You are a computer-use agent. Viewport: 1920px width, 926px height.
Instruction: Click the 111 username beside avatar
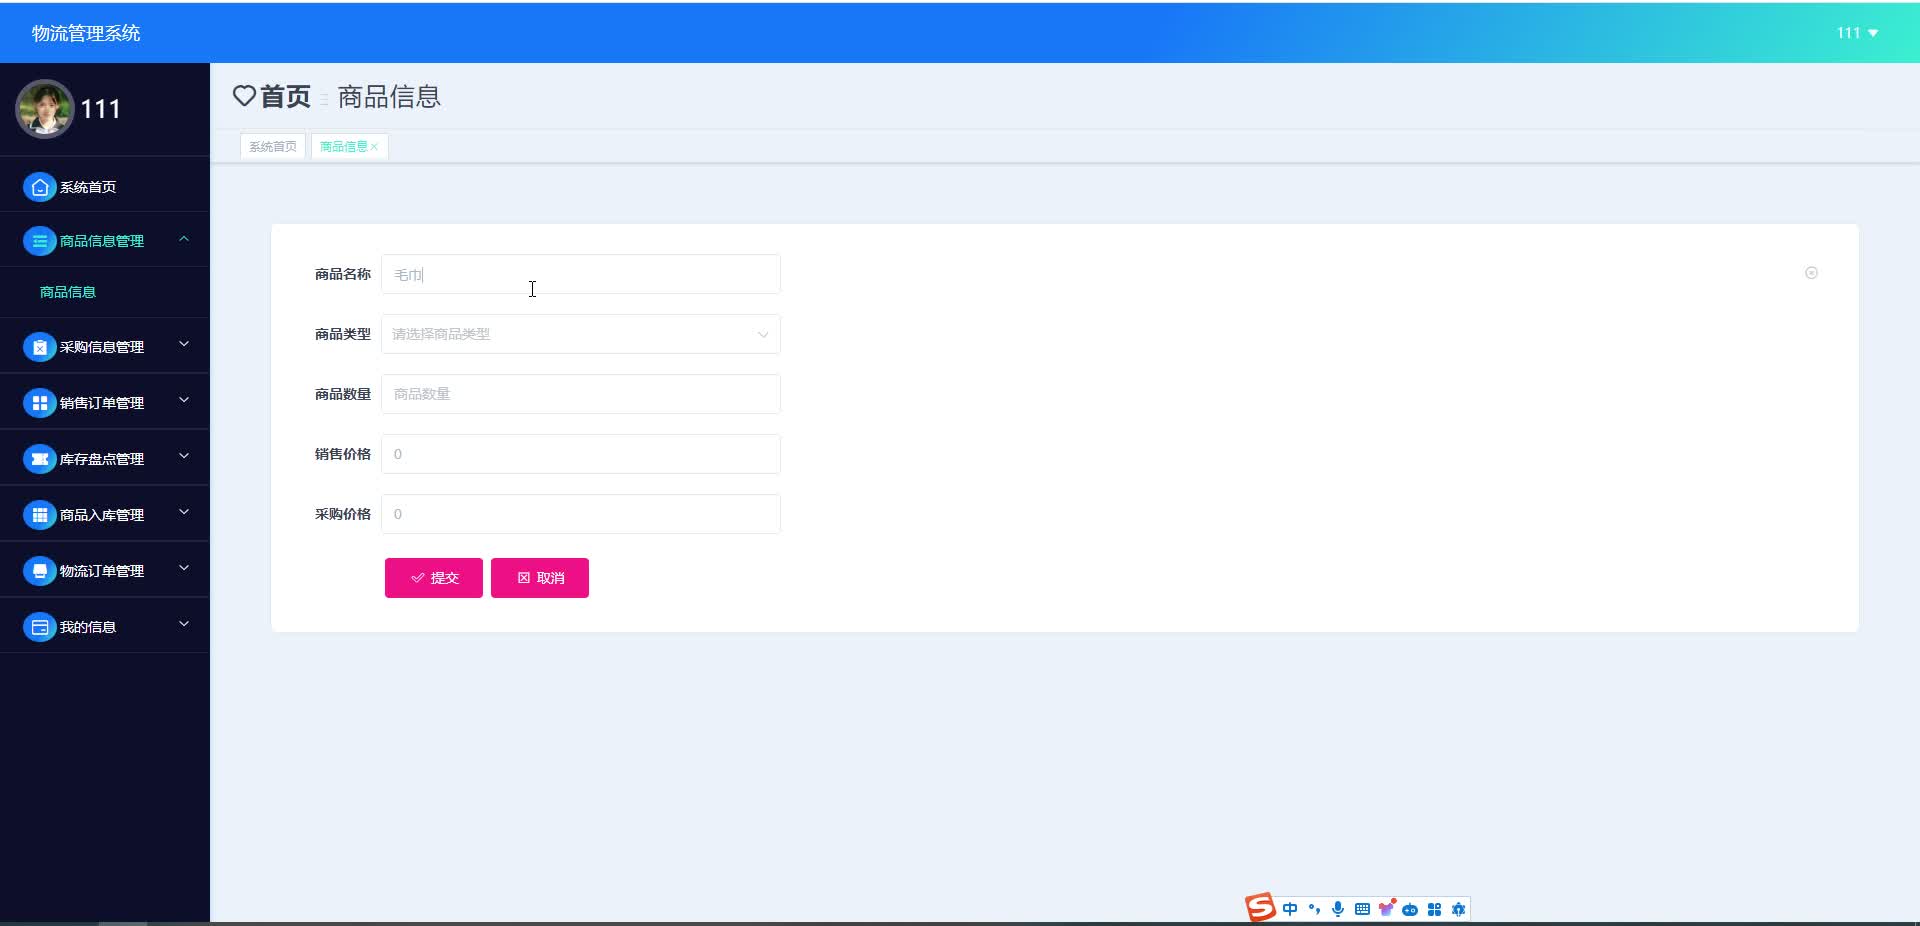pos(100,109)
